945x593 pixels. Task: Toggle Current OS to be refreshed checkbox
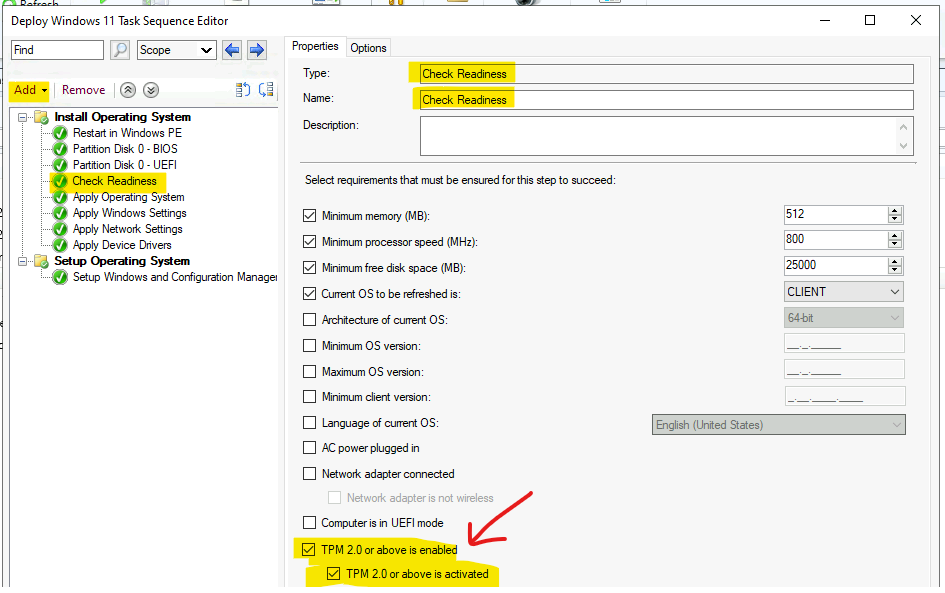click(x=309, y=293)
